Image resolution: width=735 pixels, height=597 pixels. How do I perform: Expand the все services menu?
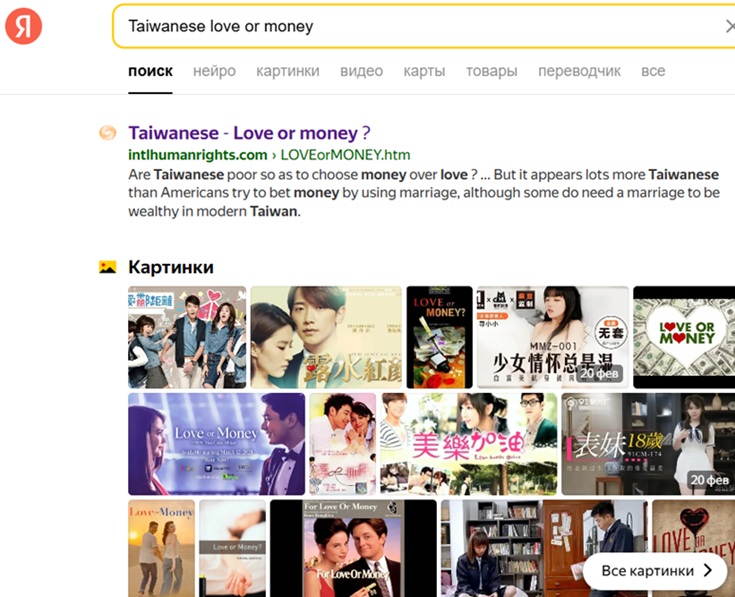[653, 71]
